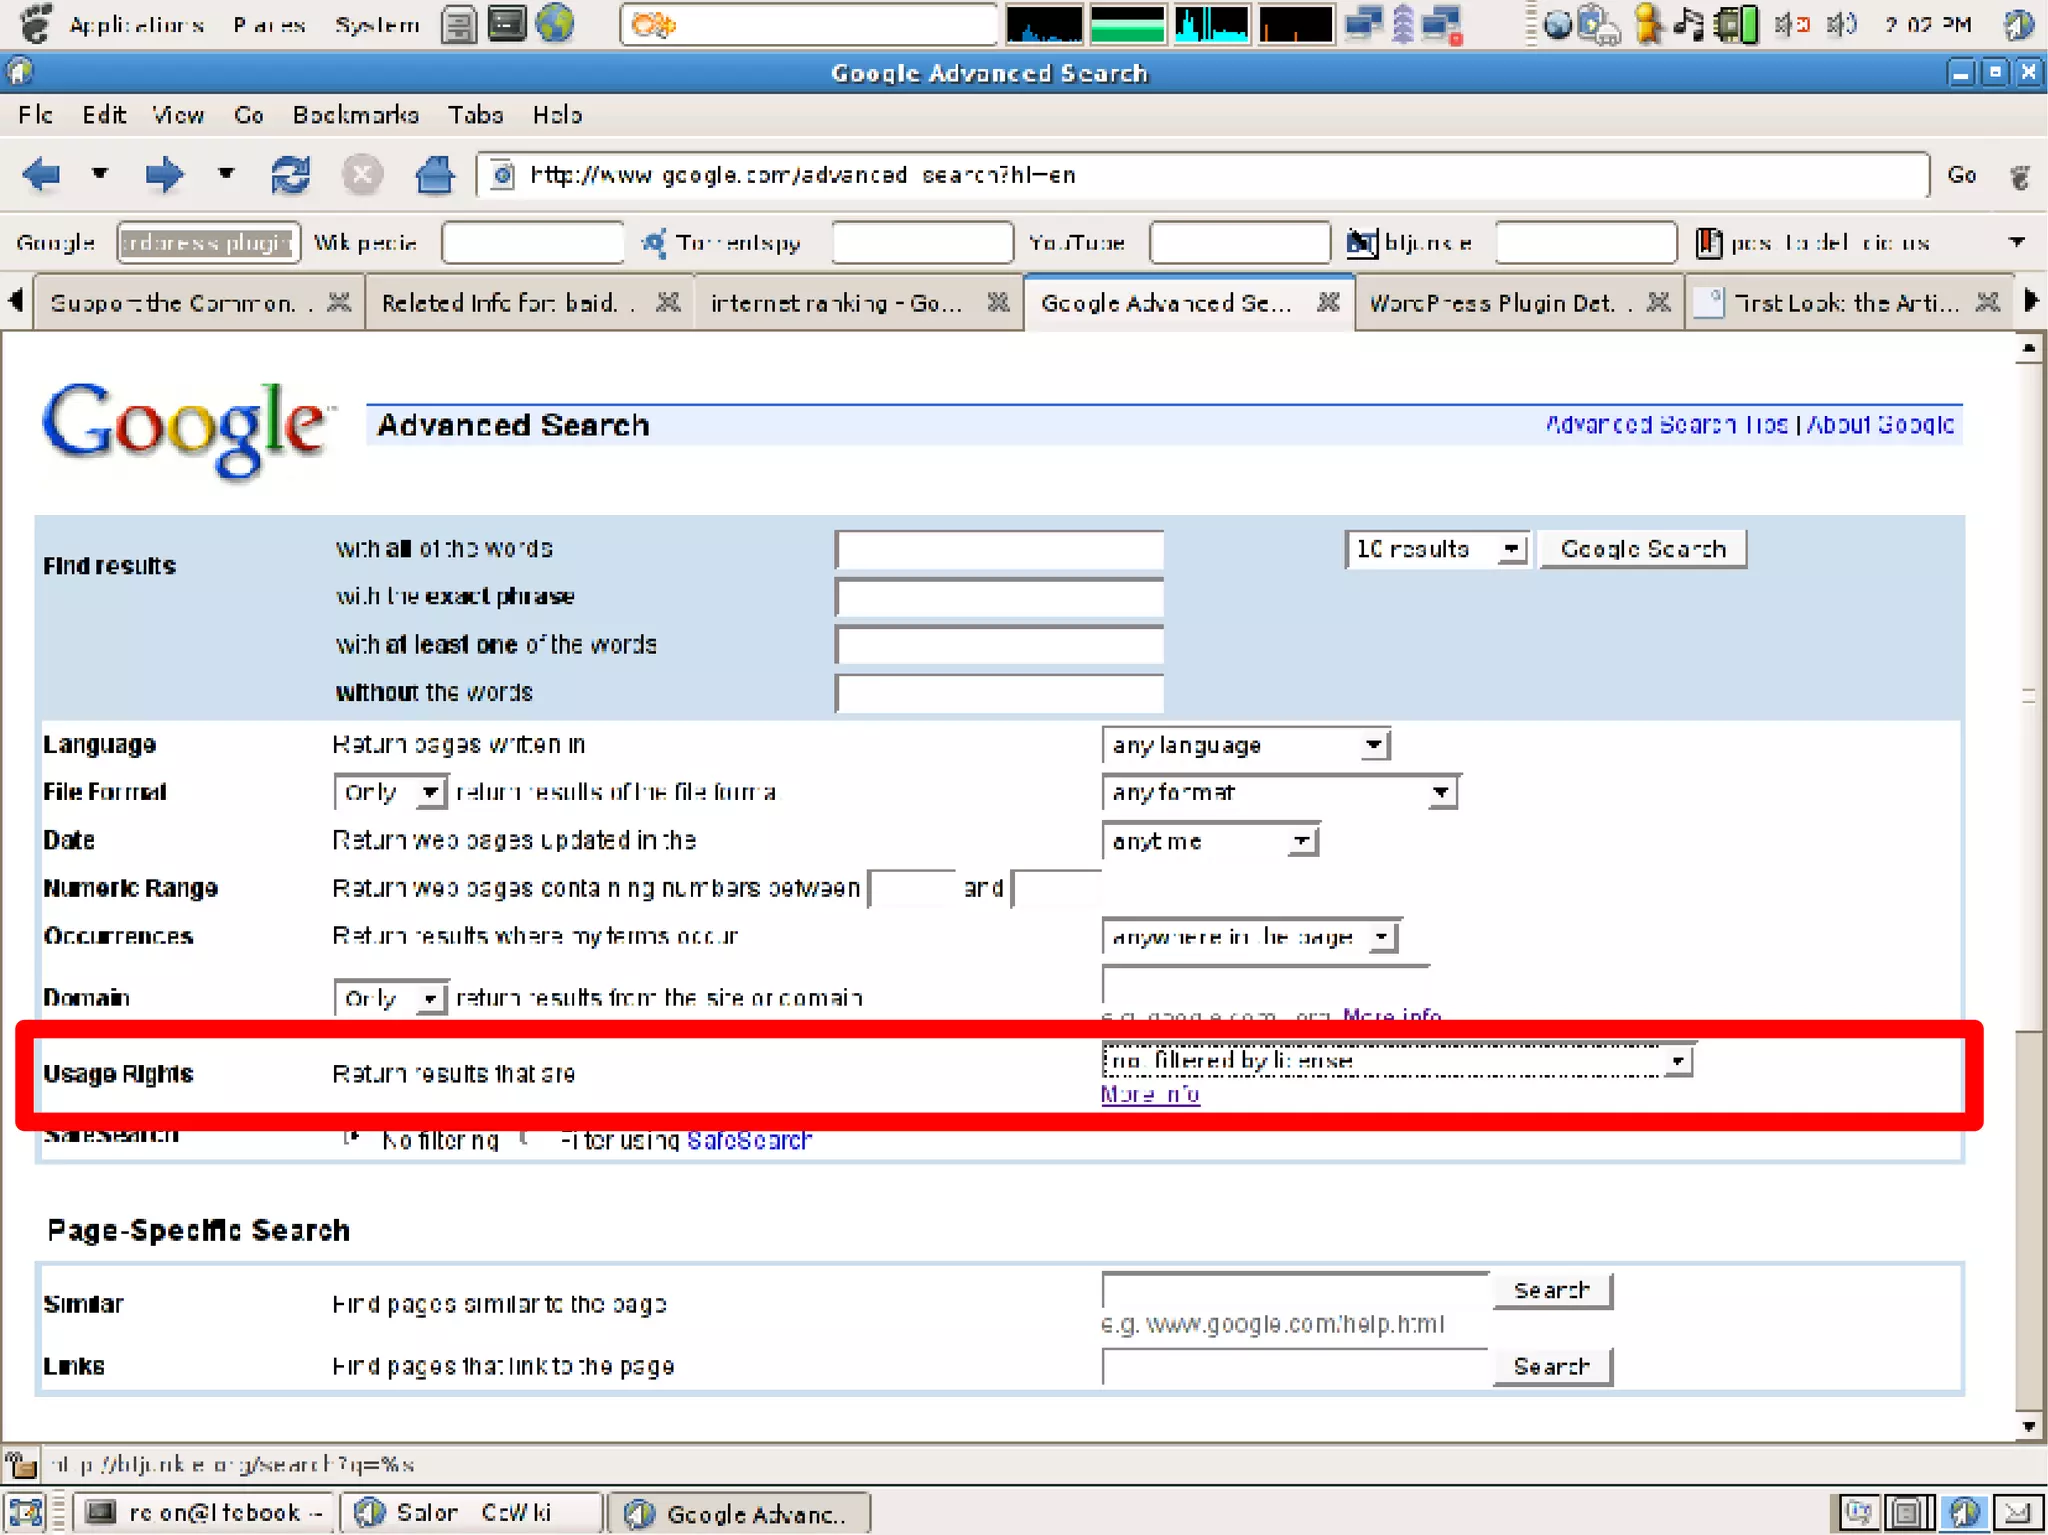
Task: Click the volume speaker icon in panel
Action: click(x=1841, y=24)
